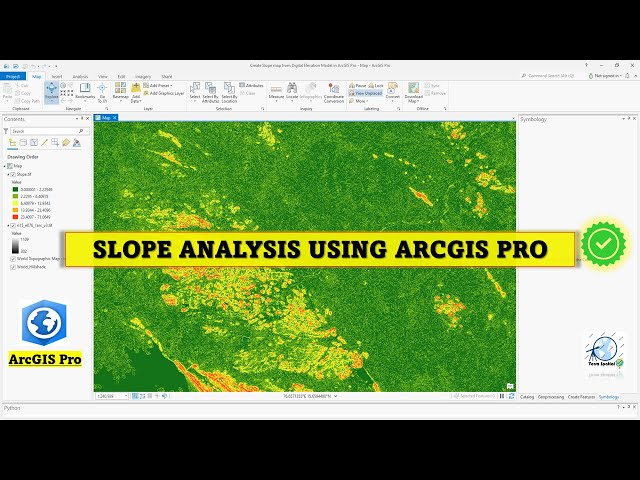640x480 pixels.
Task: Toggle World_Hillshade layer checkbox
Action: (13, 267)
